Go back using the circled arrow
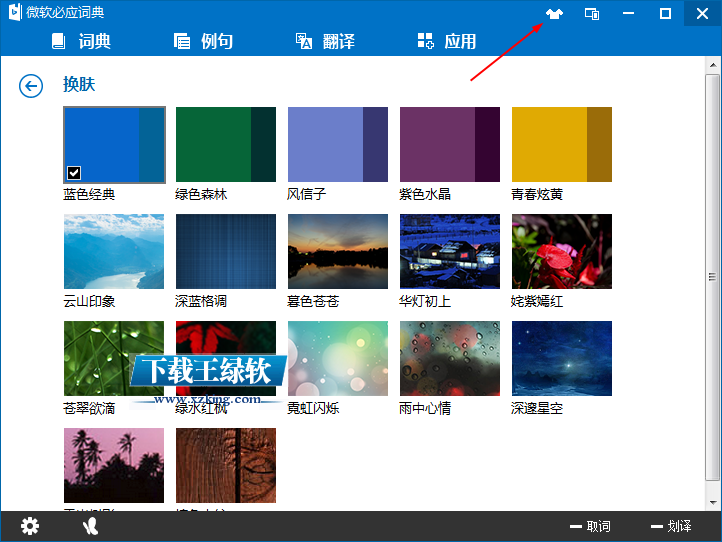The height and width of the screenshot is (542, 722). 31,86
